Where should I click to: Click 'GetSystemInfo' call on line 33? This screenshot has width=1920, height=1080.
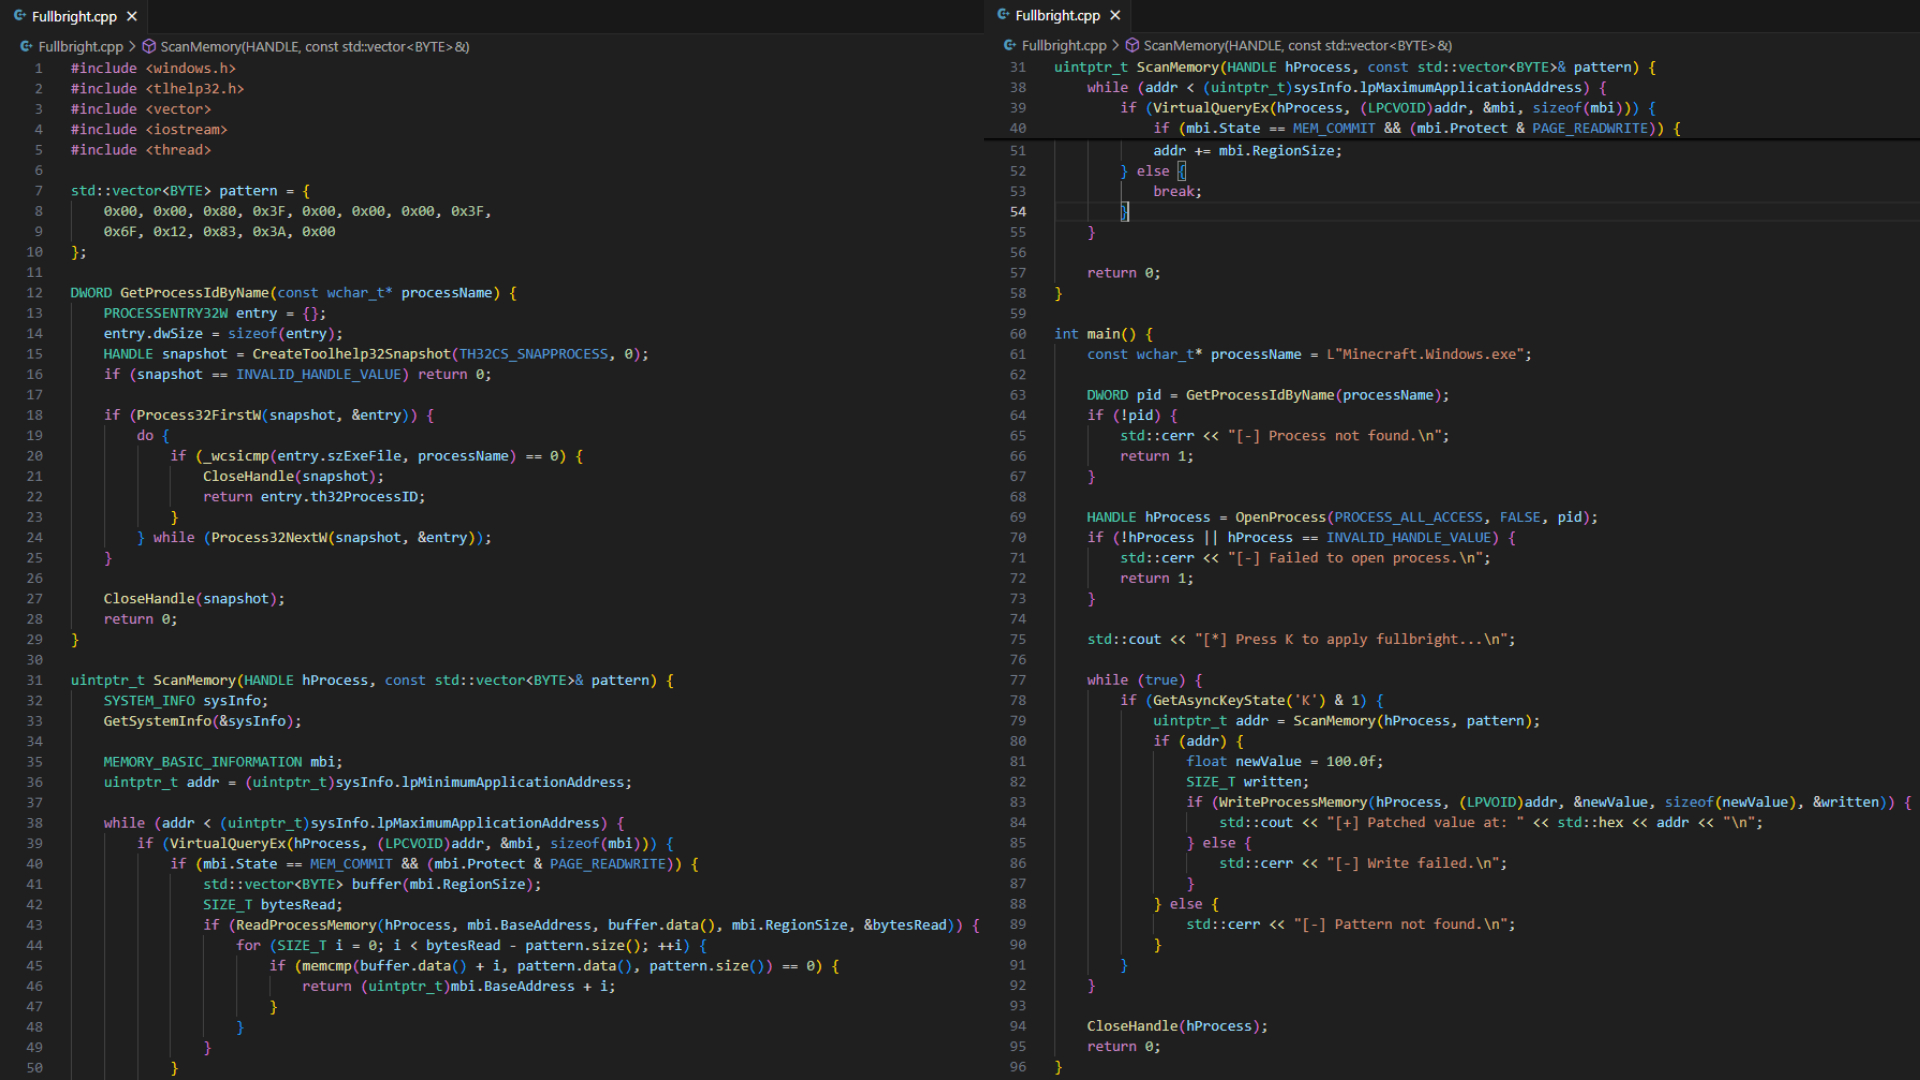[157, 720]
